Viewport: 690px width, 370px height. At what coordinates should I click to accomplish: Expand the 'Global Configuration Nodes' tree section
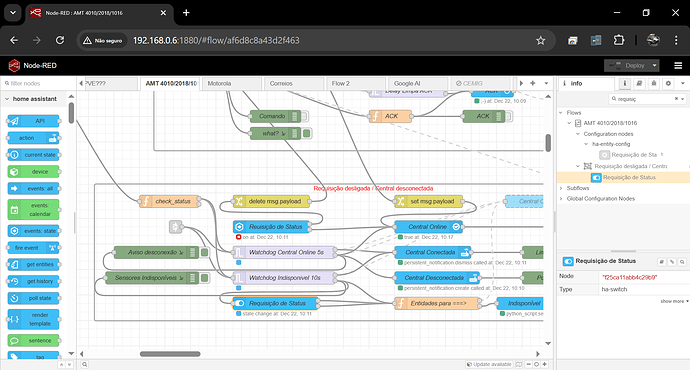[561, 199]
